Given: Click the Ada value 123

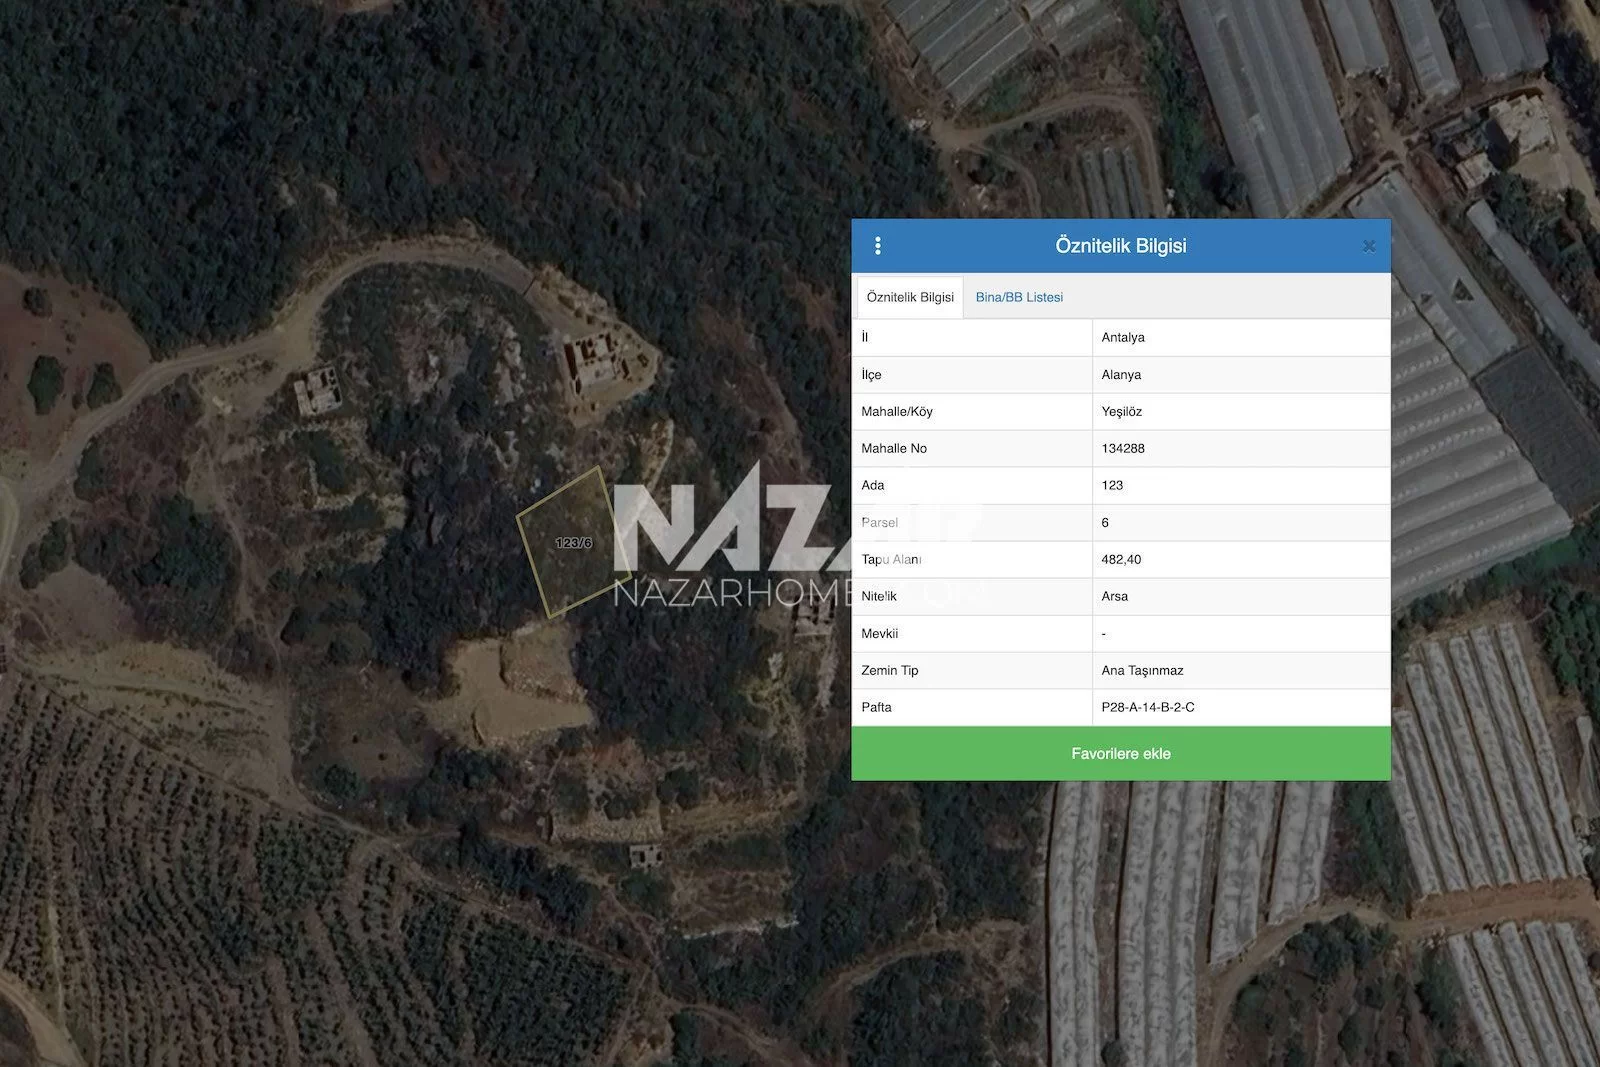Looking at the screenshot, I should tap(1112, 485).
